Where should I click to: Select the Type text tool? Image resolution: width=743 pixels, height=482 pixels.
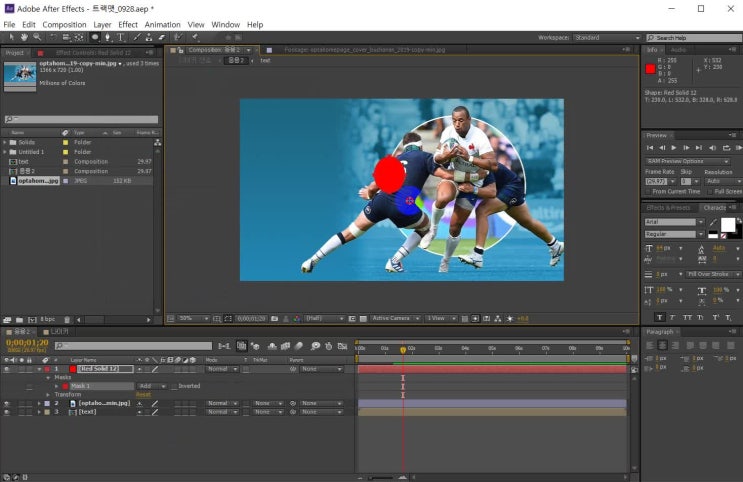(x=121, y=37)
